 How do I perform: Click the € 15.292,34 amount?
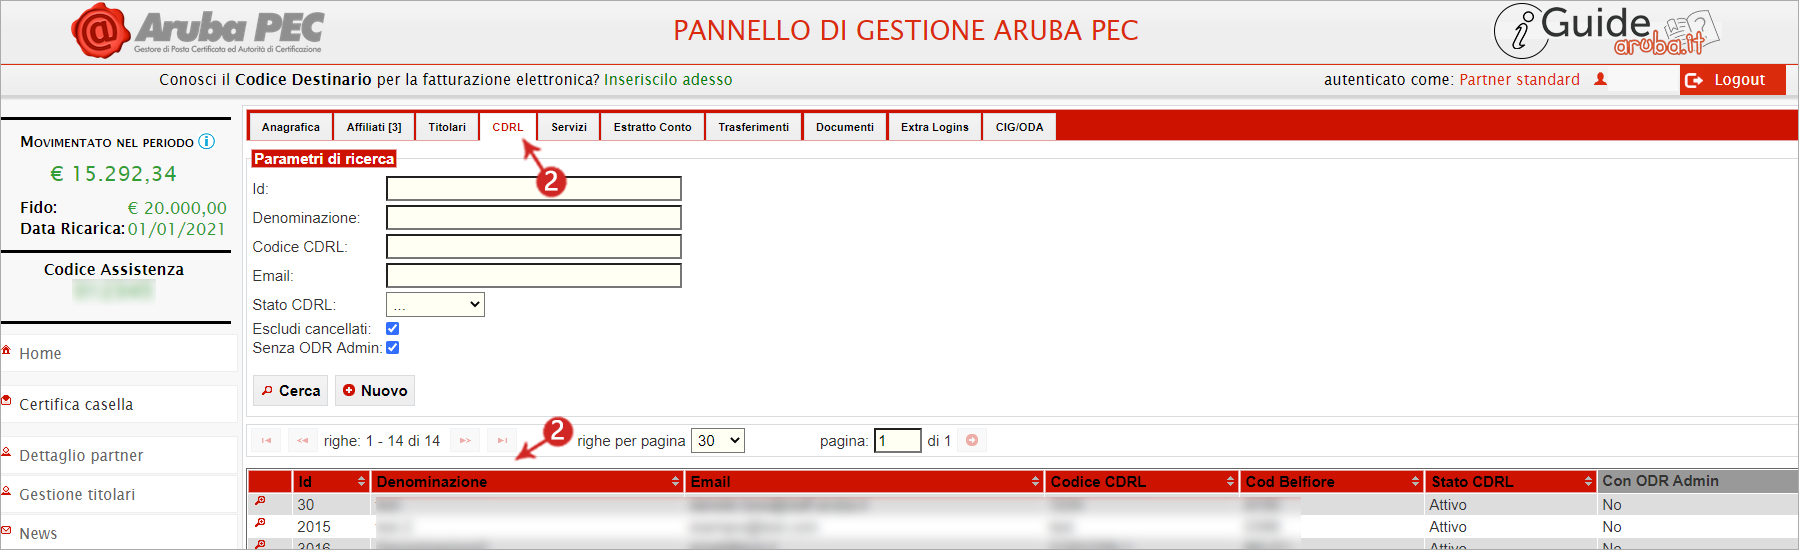coord(113,173)
